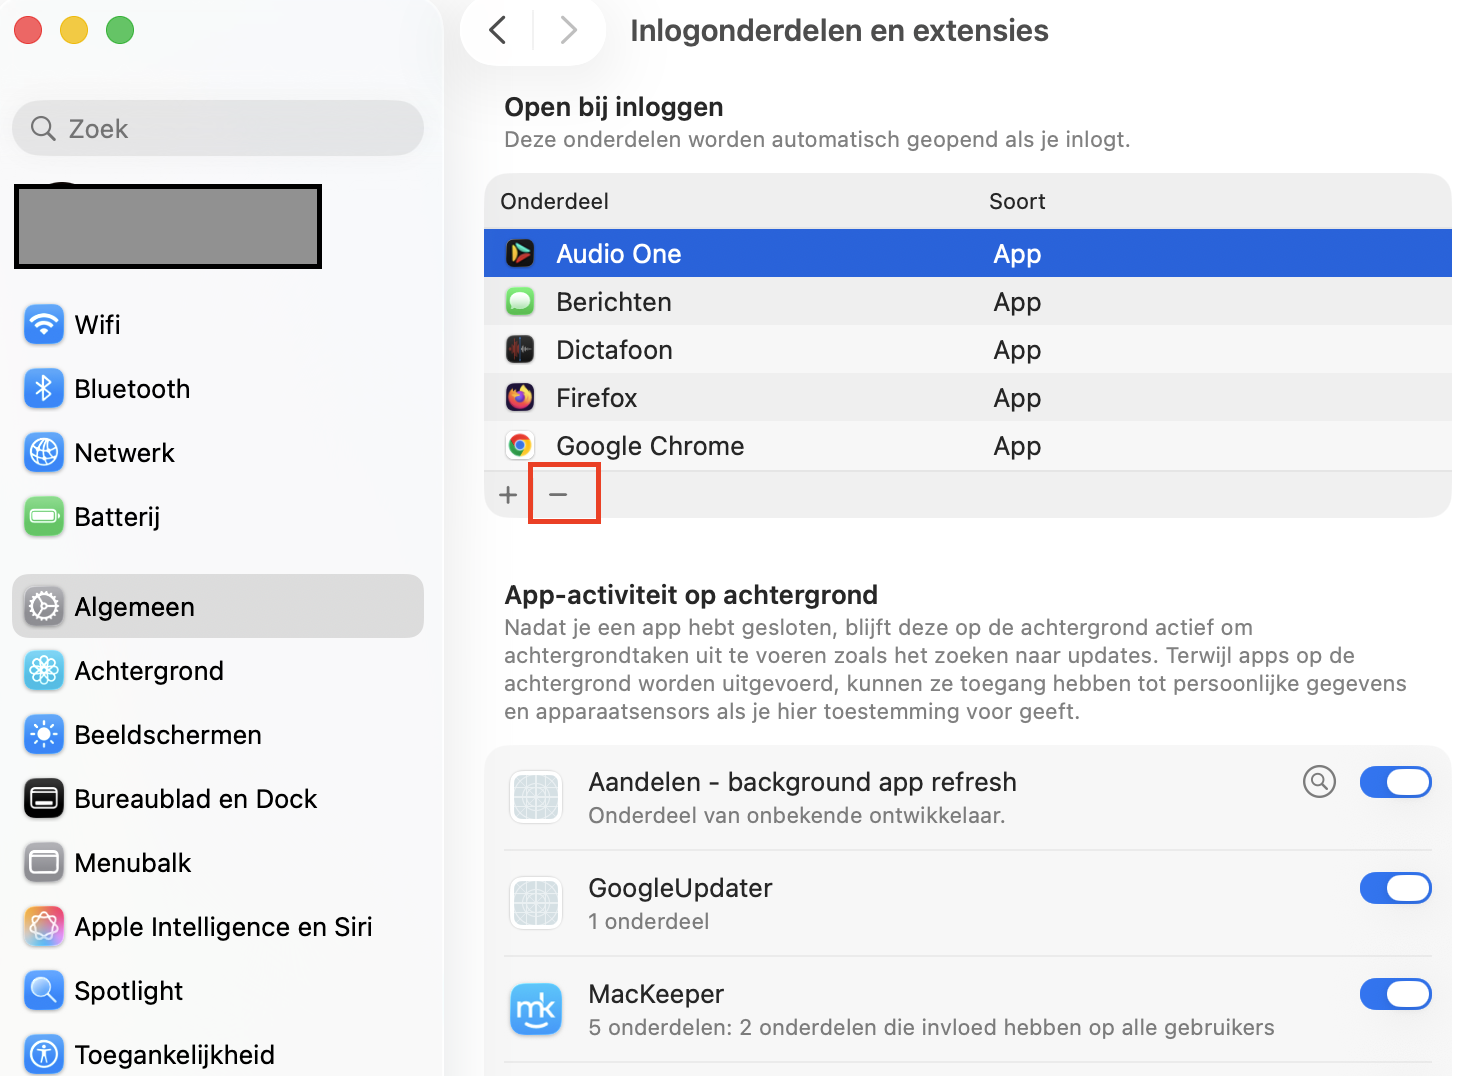Navigate back with the left arrow
This screenshot has width=1464, height=1076.
click(x=497, y=30)
